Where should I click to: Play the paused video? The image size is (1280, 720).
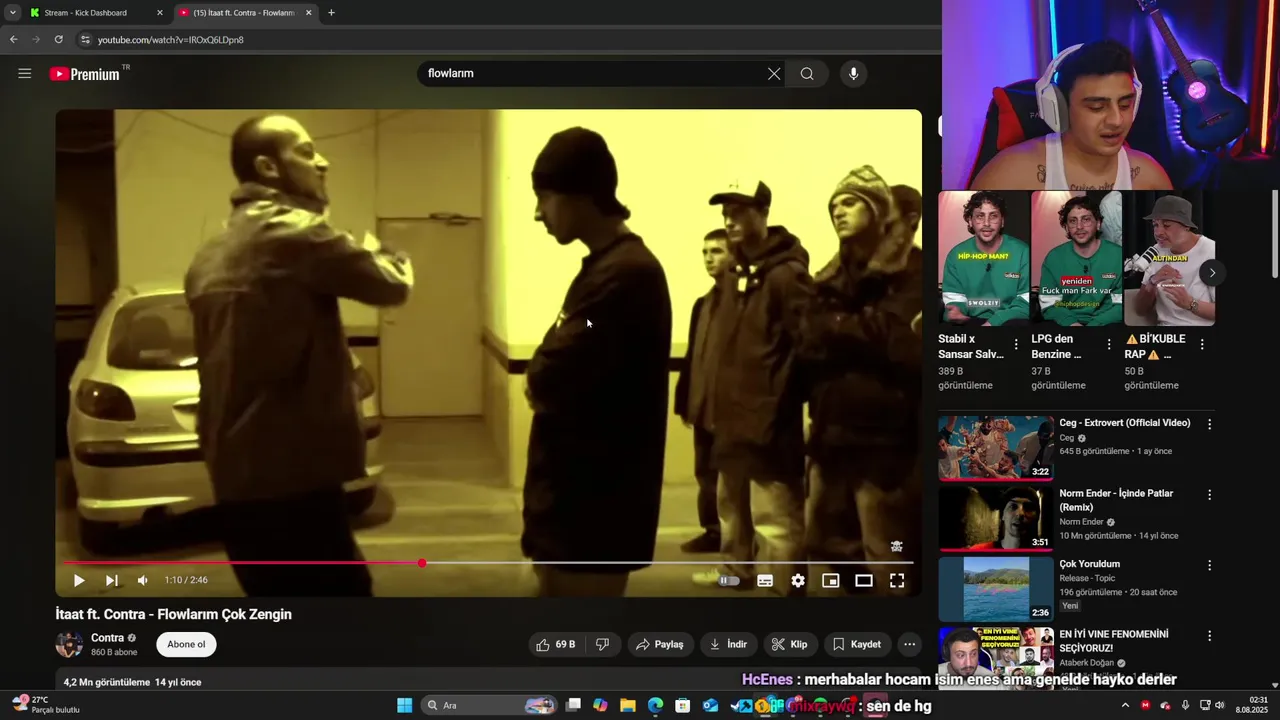coord(78,580)
